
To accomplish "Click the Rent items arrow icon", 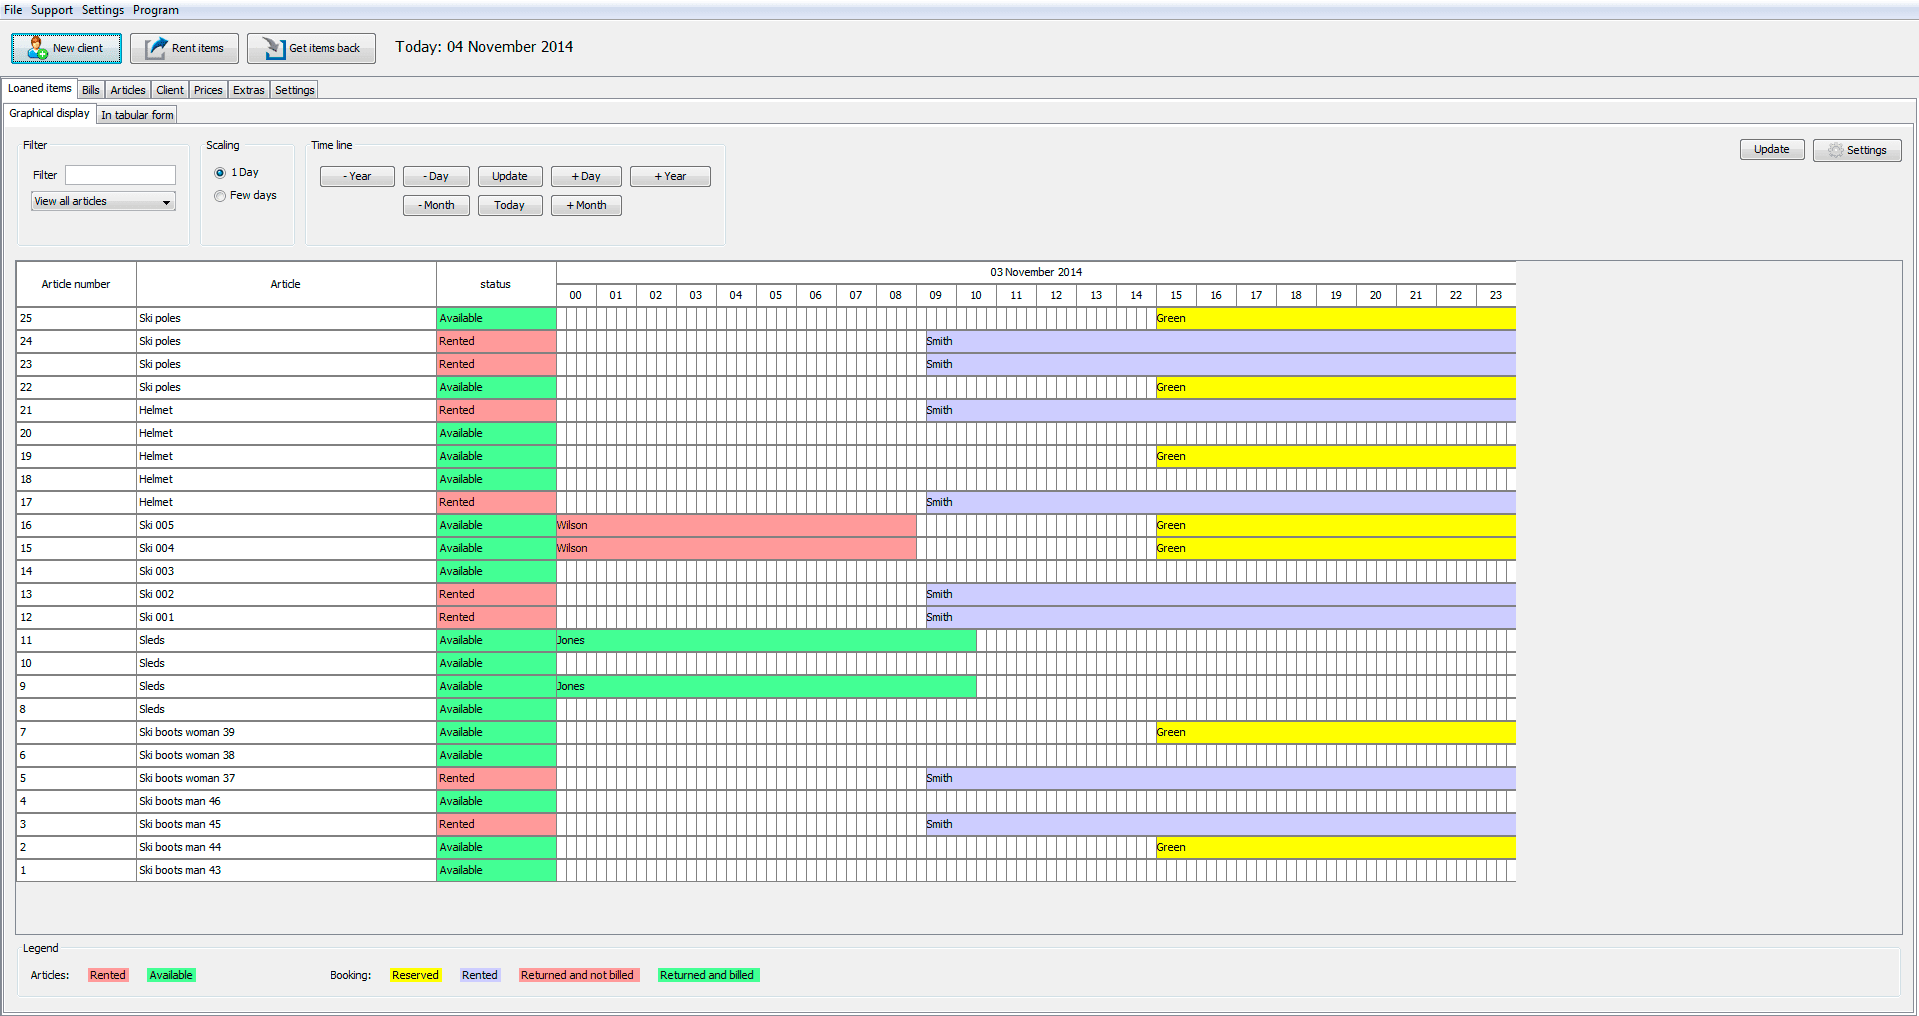I will (156, 48).
